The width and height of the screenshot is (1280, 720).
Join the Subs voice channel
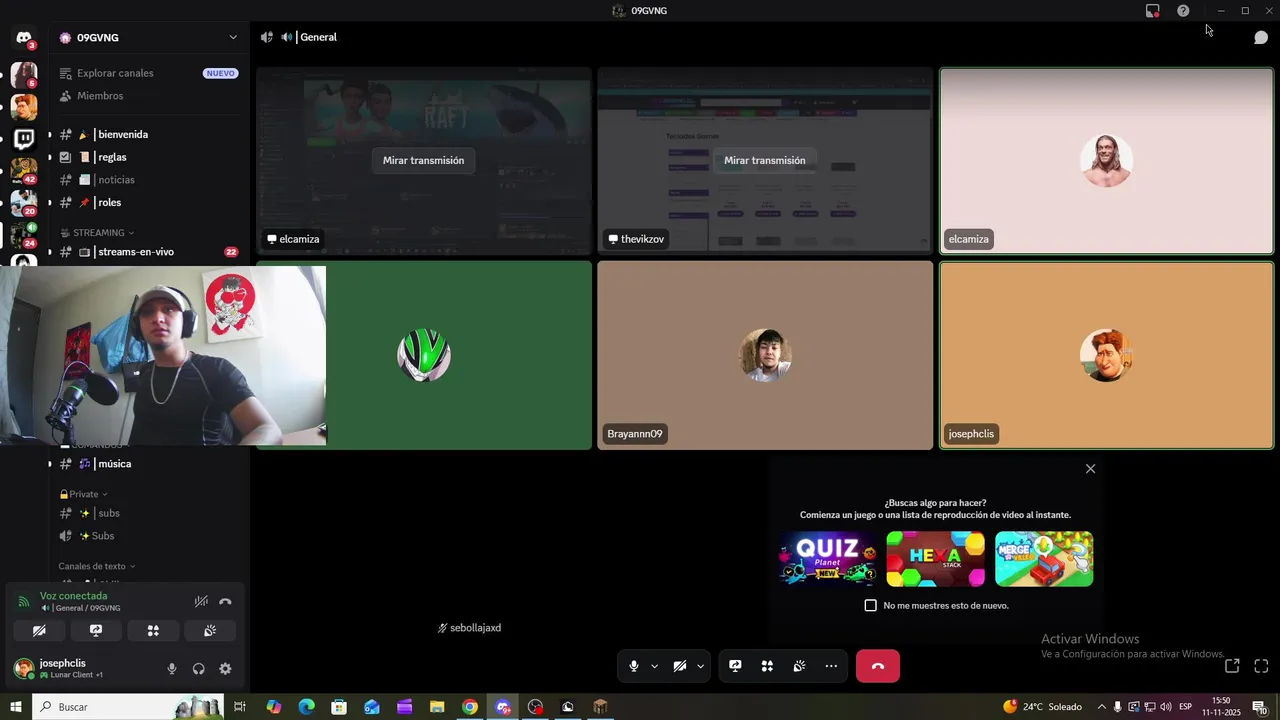(x=148, y=536)
